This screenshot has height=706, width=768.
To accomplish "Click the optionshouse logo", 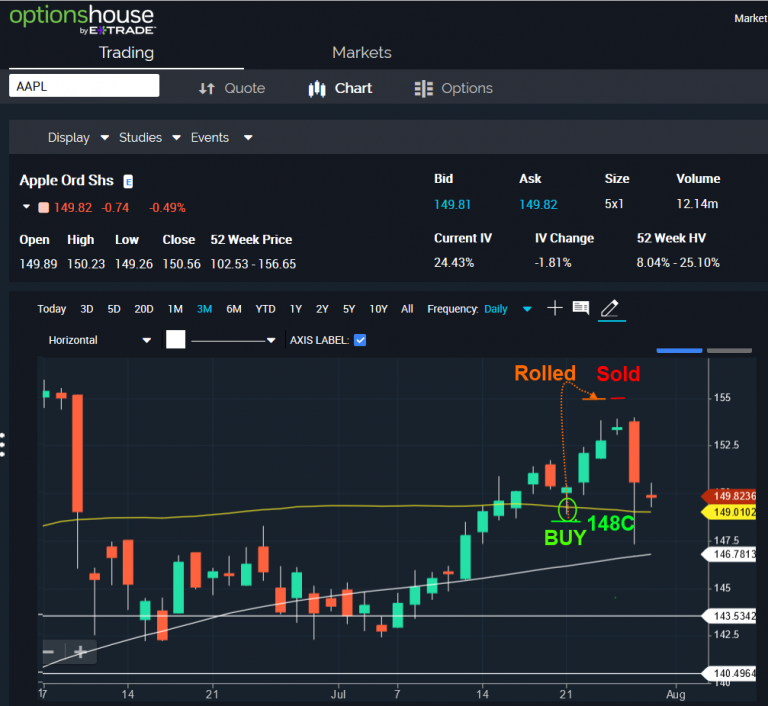I will click(82, 20).
